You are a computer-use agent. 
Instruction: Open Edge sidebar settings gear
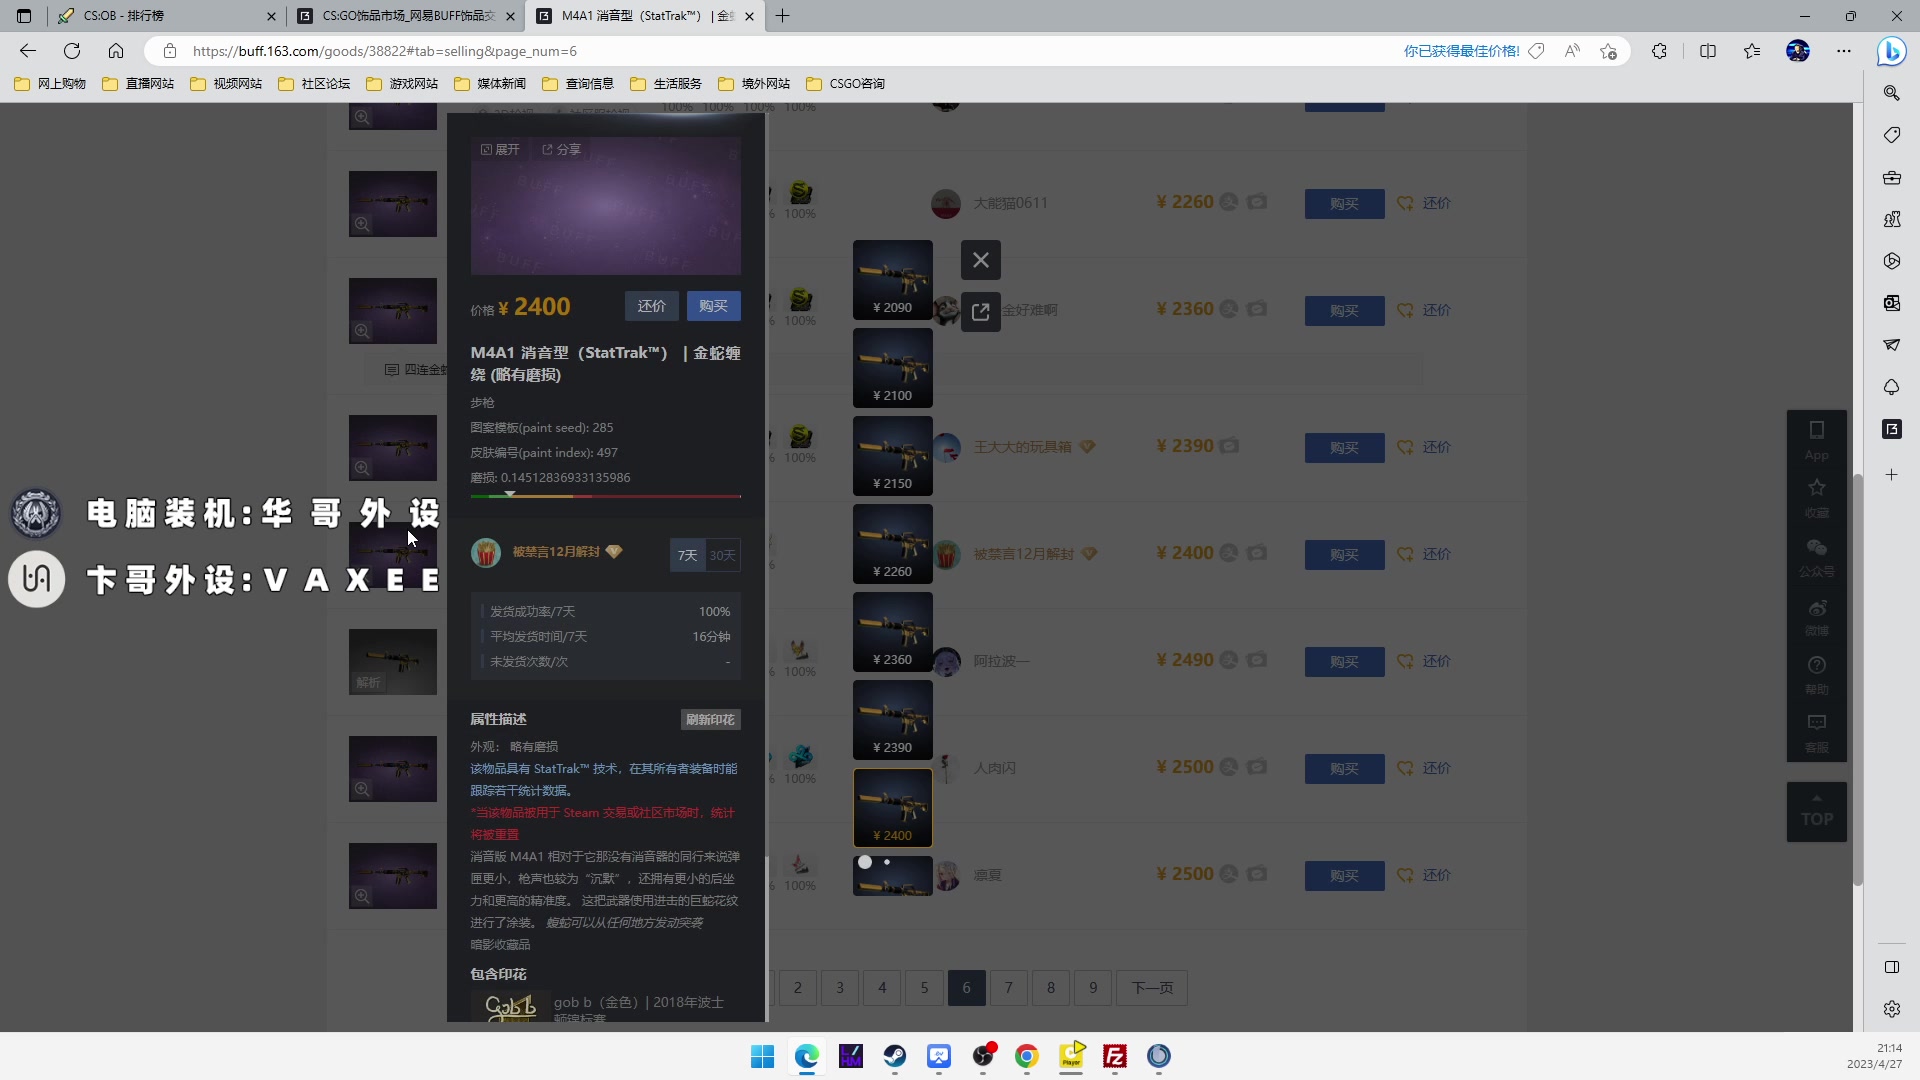1891,1009
